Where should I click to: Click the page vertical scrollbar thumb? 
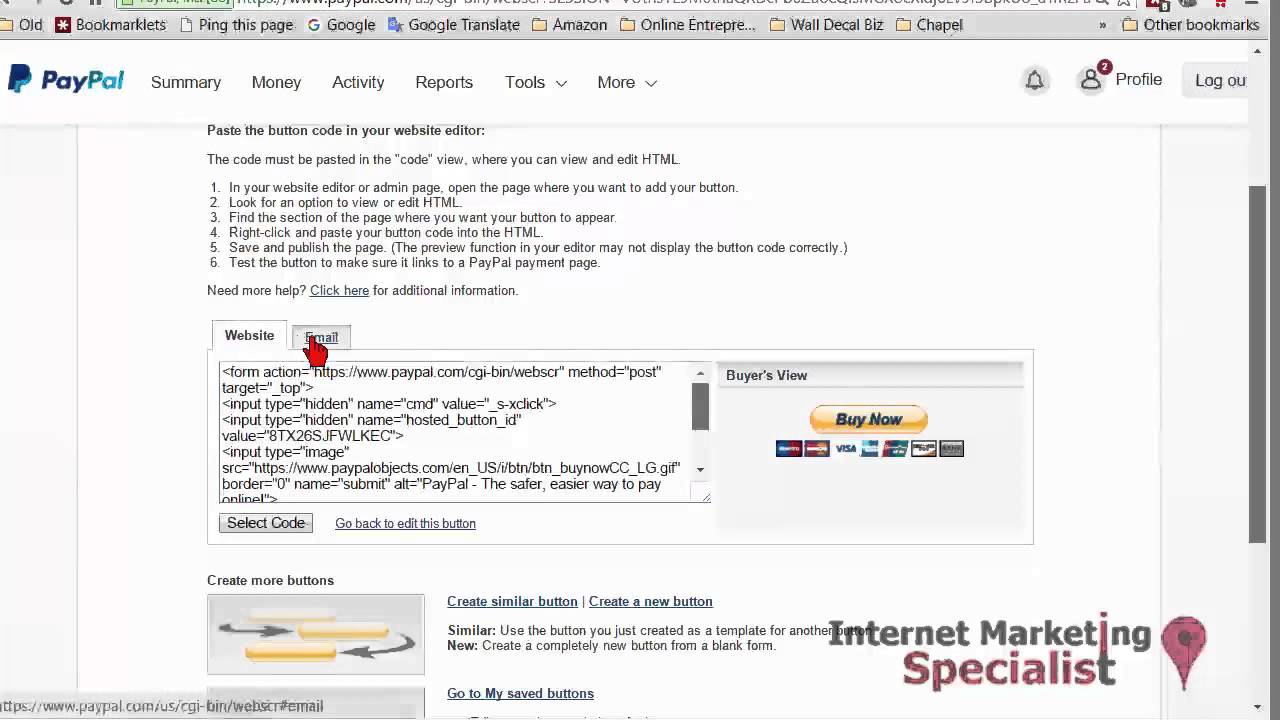click(1258, 365)
